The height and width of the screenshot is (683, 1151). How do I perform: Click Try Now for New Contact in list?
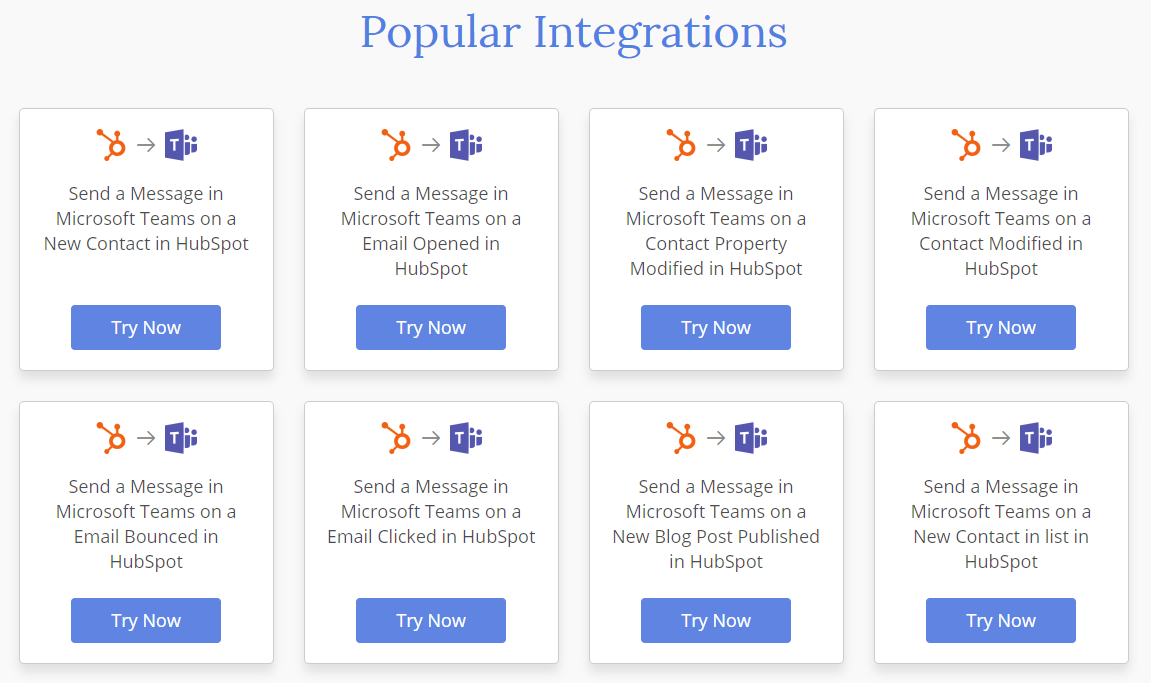point(1000,620)
